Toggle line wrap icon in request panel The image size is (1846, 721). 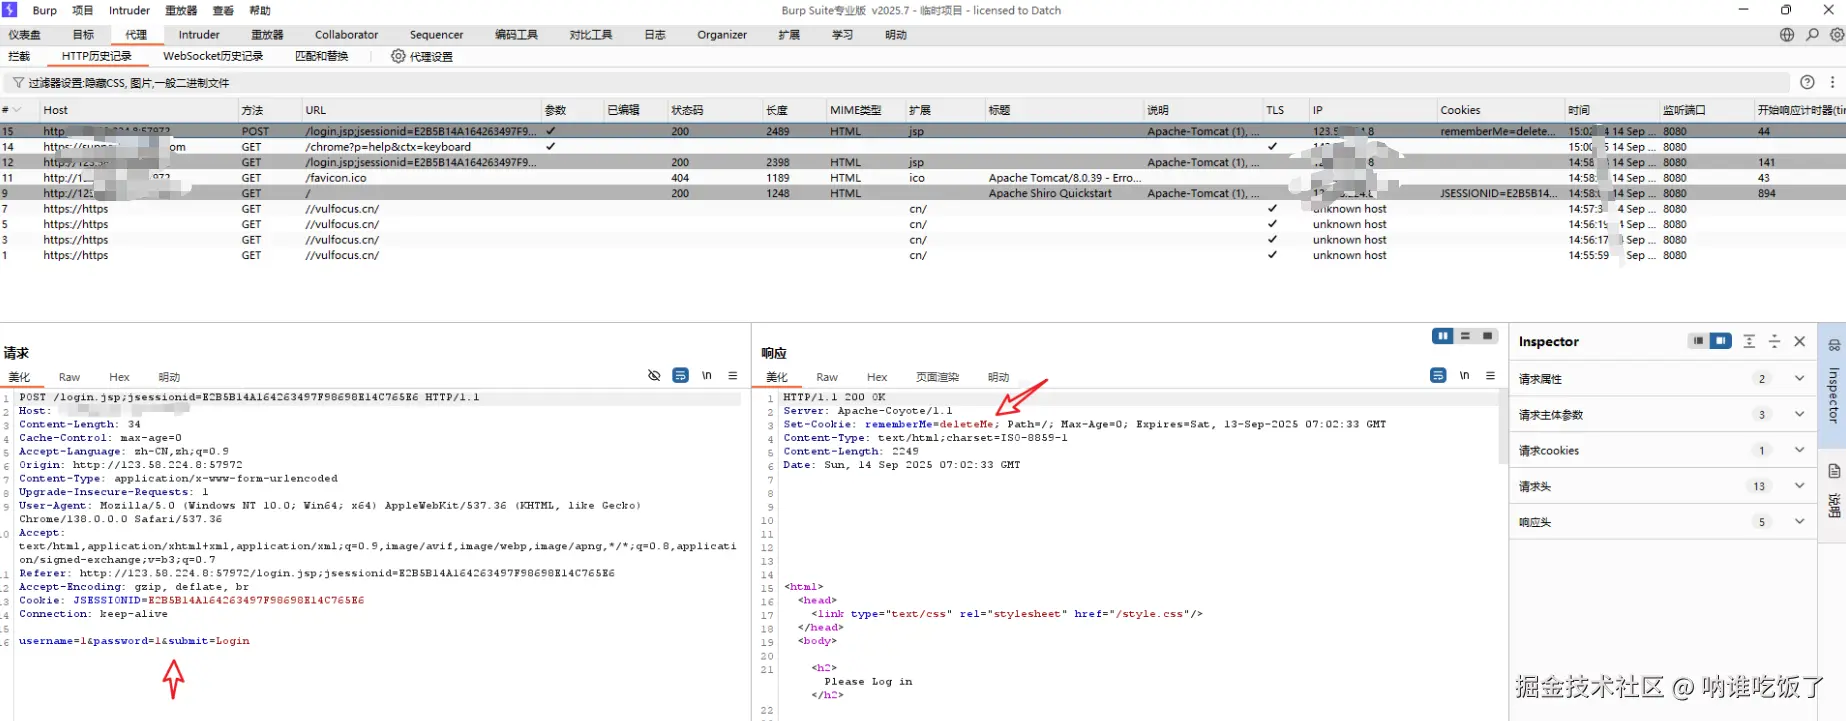680,376
